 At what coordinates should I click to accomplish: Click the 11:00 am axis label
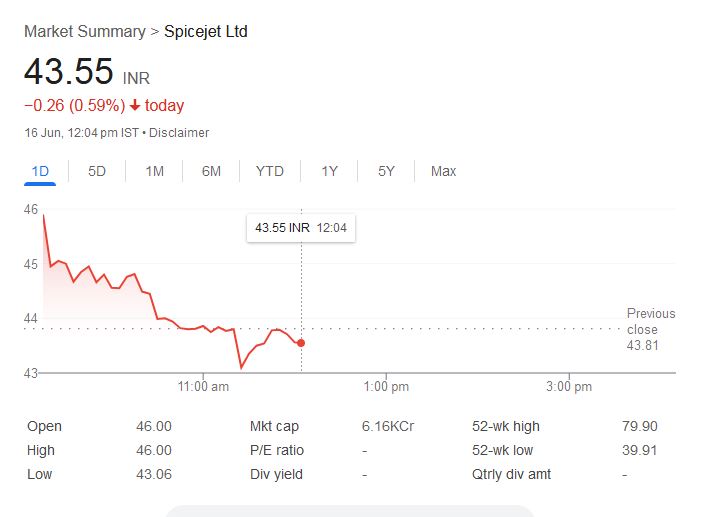tap(203, 386)
